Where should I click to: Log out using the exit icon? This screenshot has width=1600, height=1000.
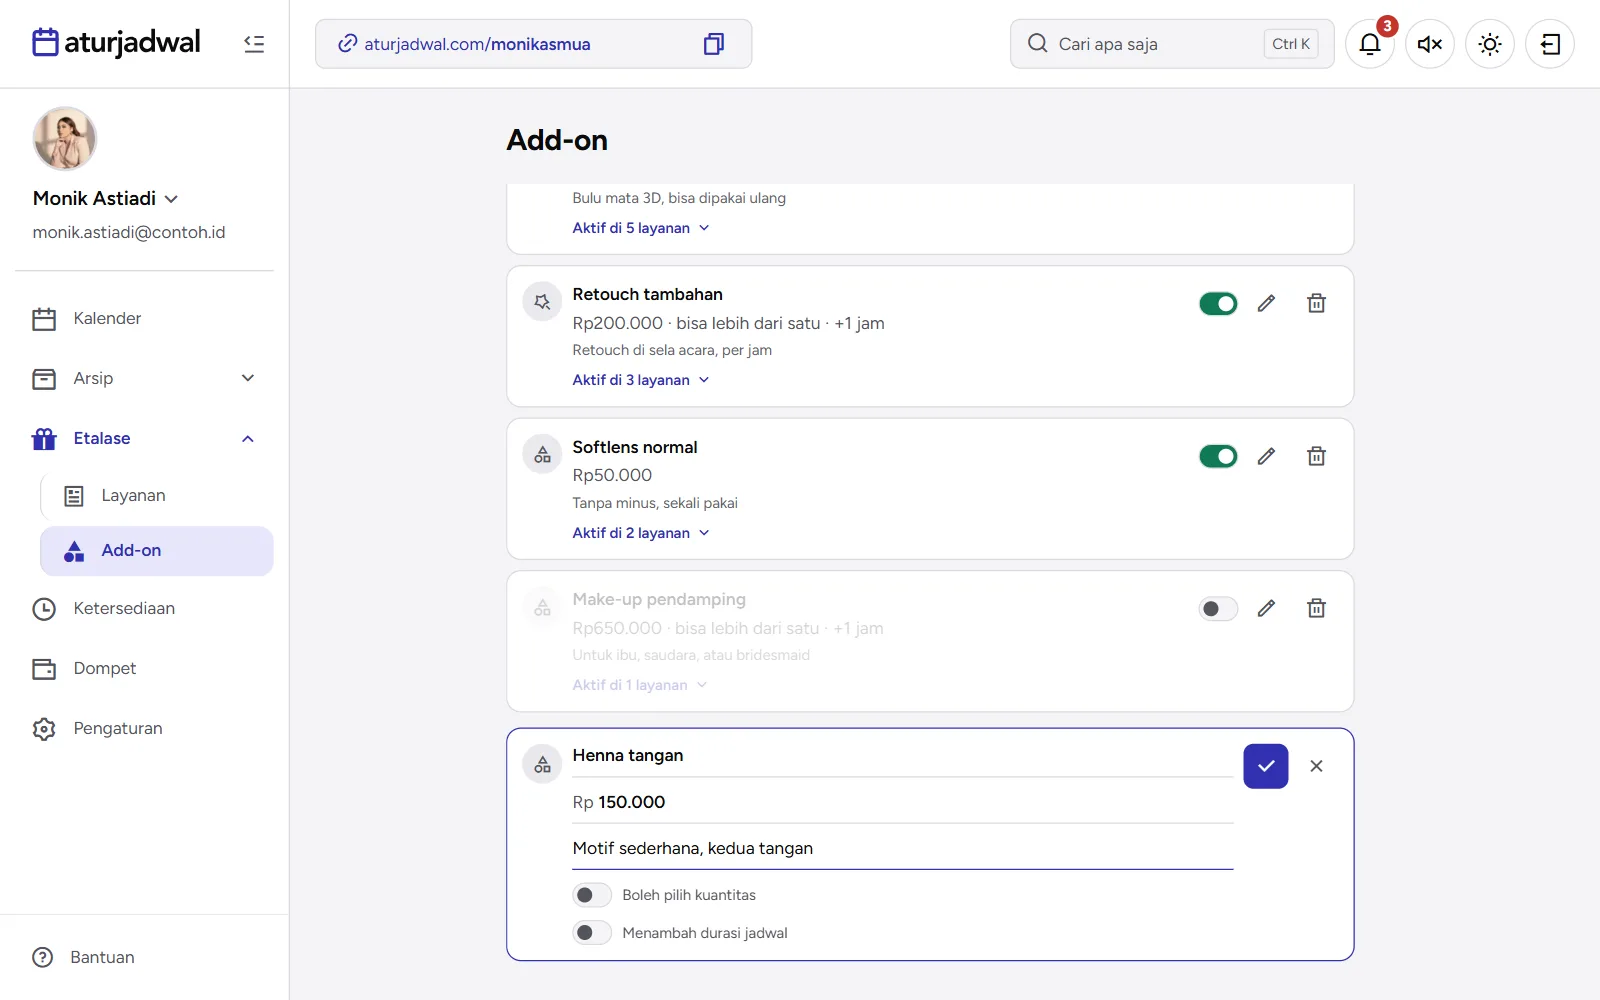1550,44
